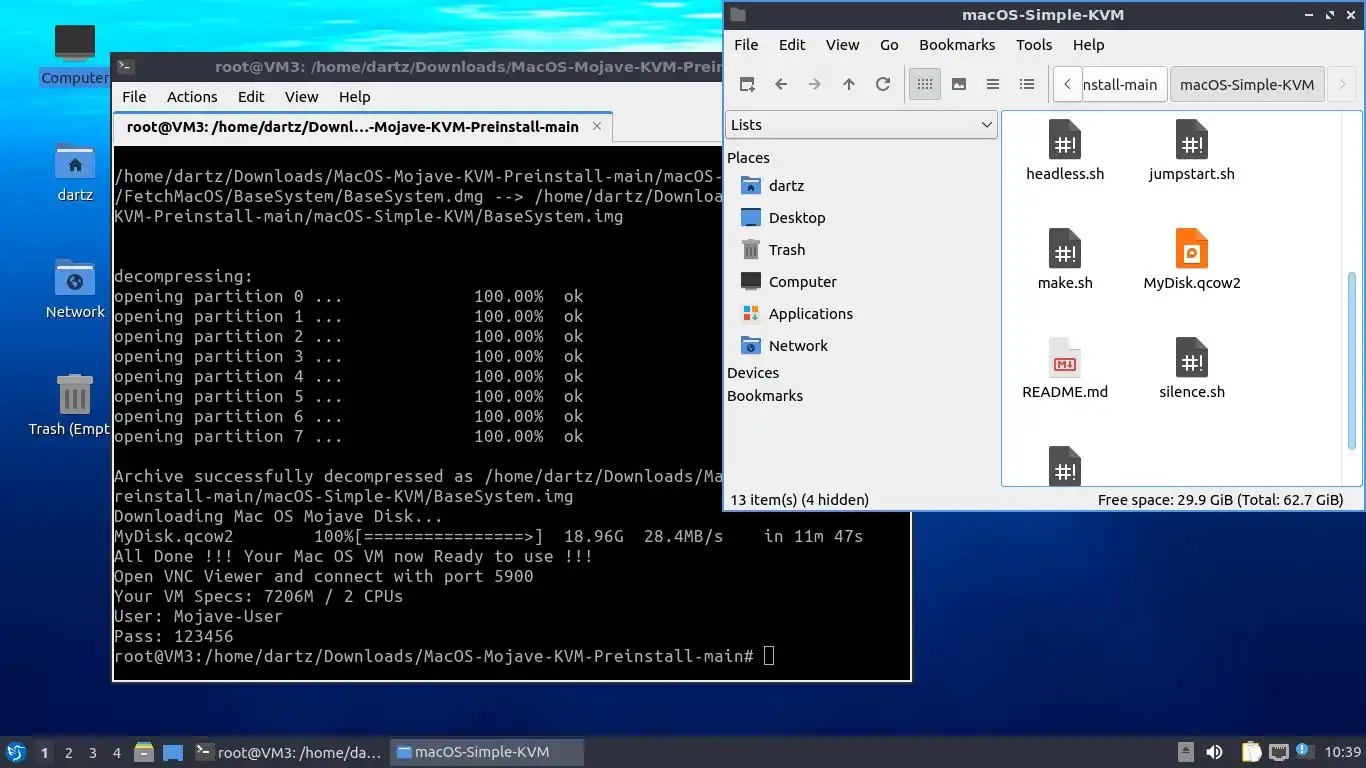Open Actions menu in terminal window
This screenshot has width=1366, height=768.
click(x=192, y=97)
